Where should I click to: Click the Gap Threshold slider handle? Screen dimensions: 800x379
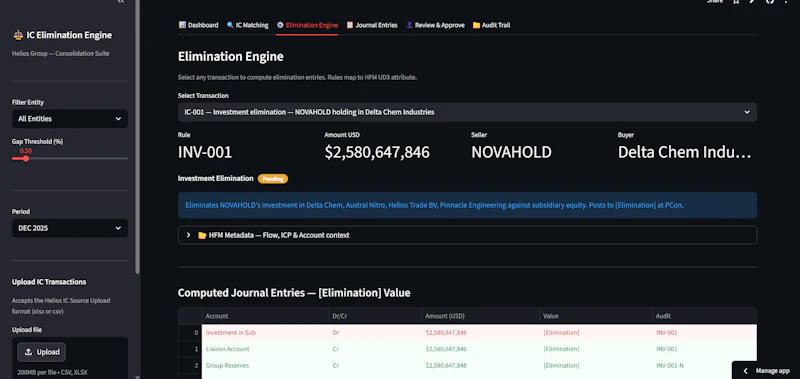(x=26, y=159)
